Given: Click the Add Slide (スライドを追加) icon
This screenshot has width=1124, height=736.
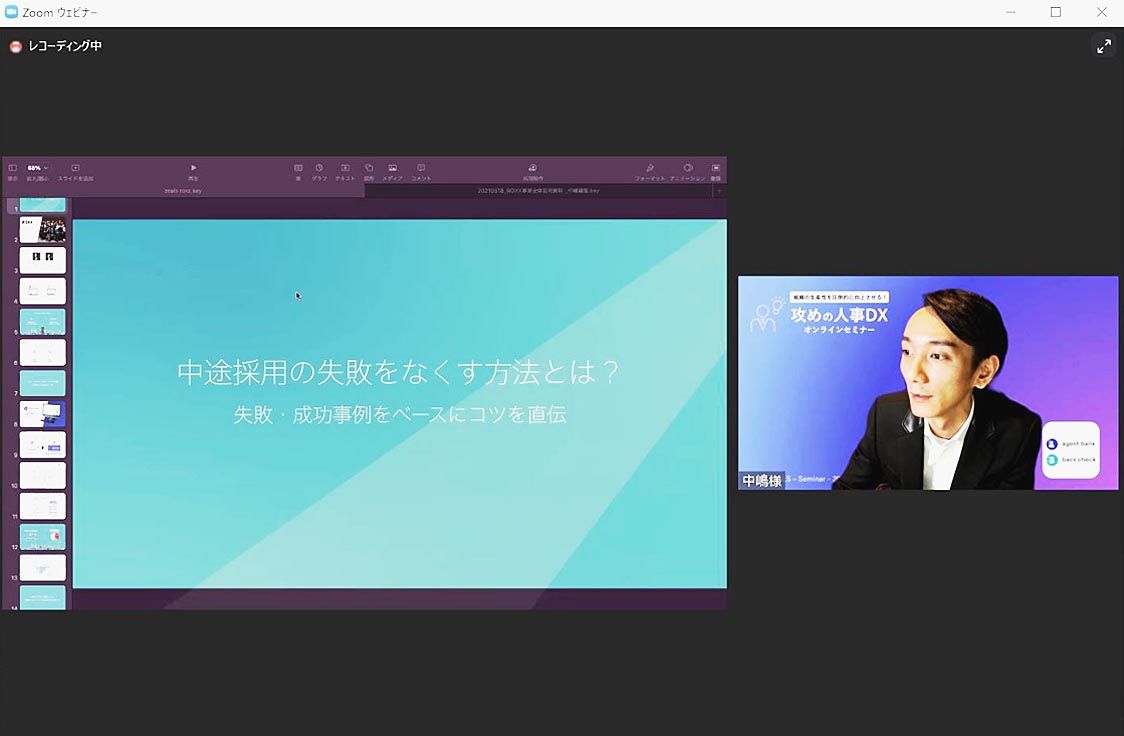Looking at the screenshot, I should tap(75, 168).
